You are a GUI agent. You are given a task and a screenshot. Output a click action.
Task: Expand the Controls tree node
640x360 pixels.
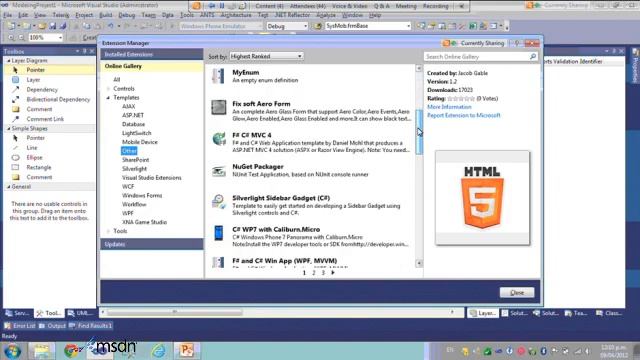(x=109, y=89)
